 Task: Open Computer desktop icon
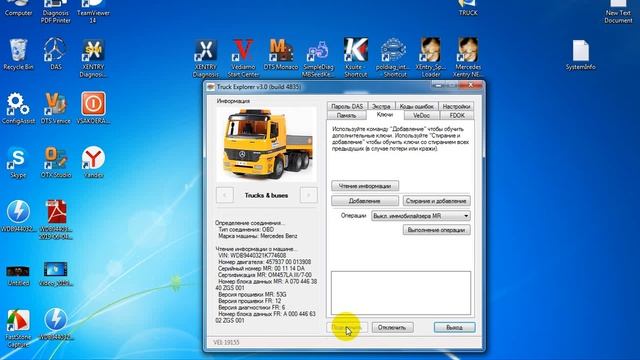click(x=18, y=8)
